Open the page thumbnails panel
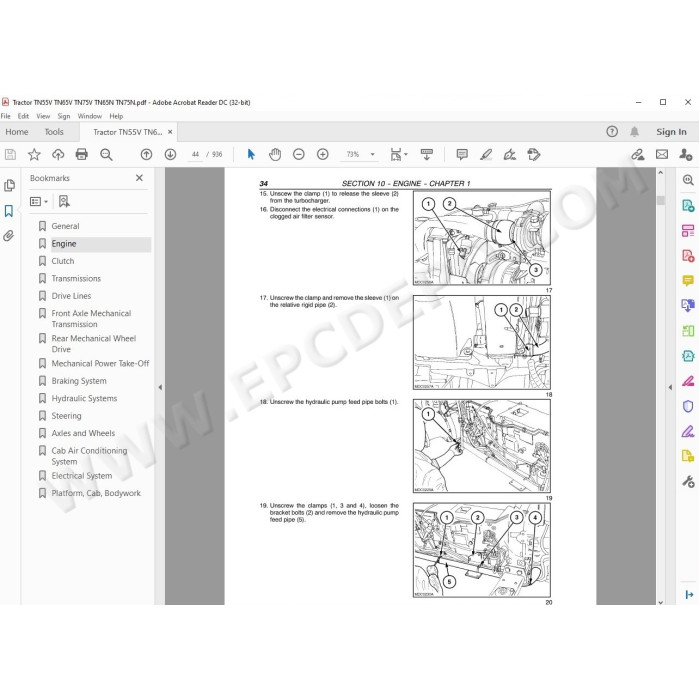The height and width of the screenshot is (700, 700). coord(9,185)
